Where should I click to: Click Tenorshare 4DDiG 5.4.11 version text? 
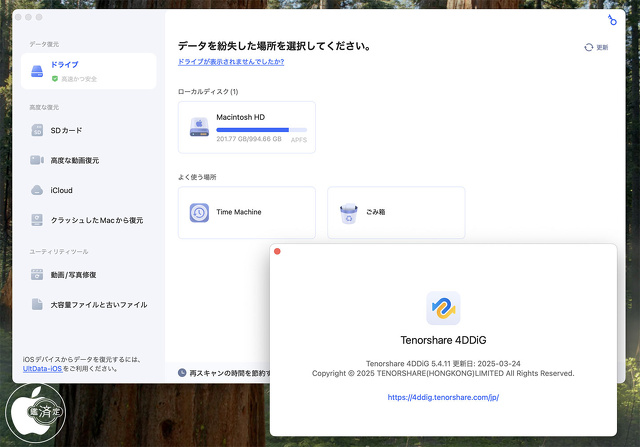tap(443, 363)
